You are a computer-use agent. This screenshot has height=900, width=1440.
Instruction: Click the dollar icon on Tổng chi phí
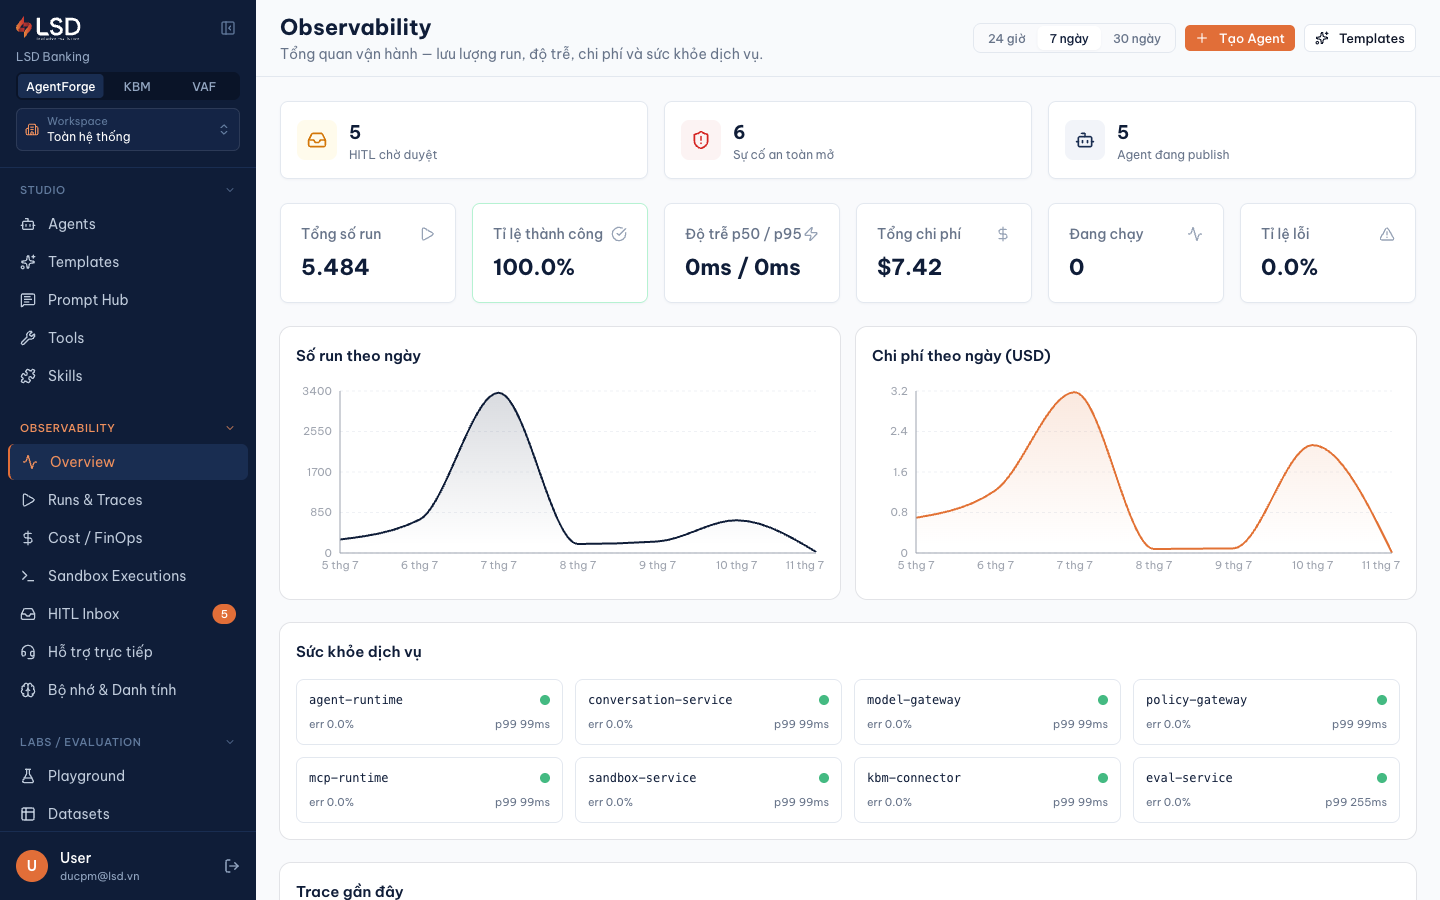tap(1003, 234)
